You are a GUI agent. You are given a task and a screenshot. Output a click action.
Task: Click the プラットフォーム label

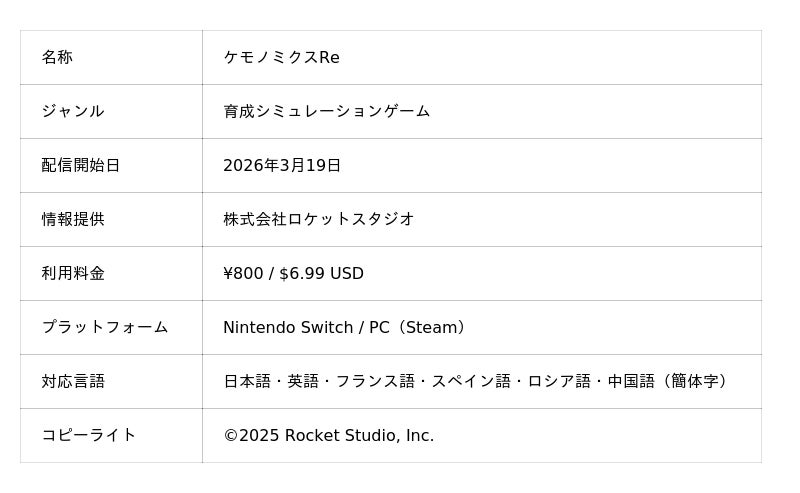click(x=104, y=328)
